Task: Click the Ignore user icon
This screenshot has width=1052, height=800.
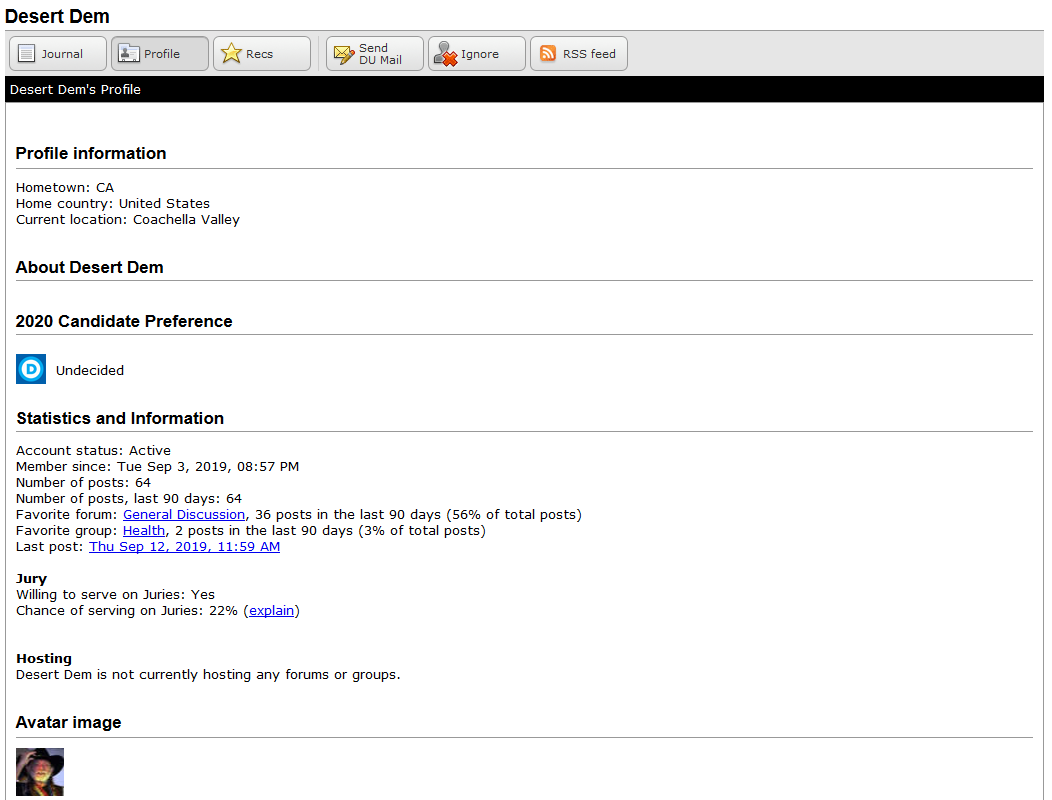Action: pos(446,54)
